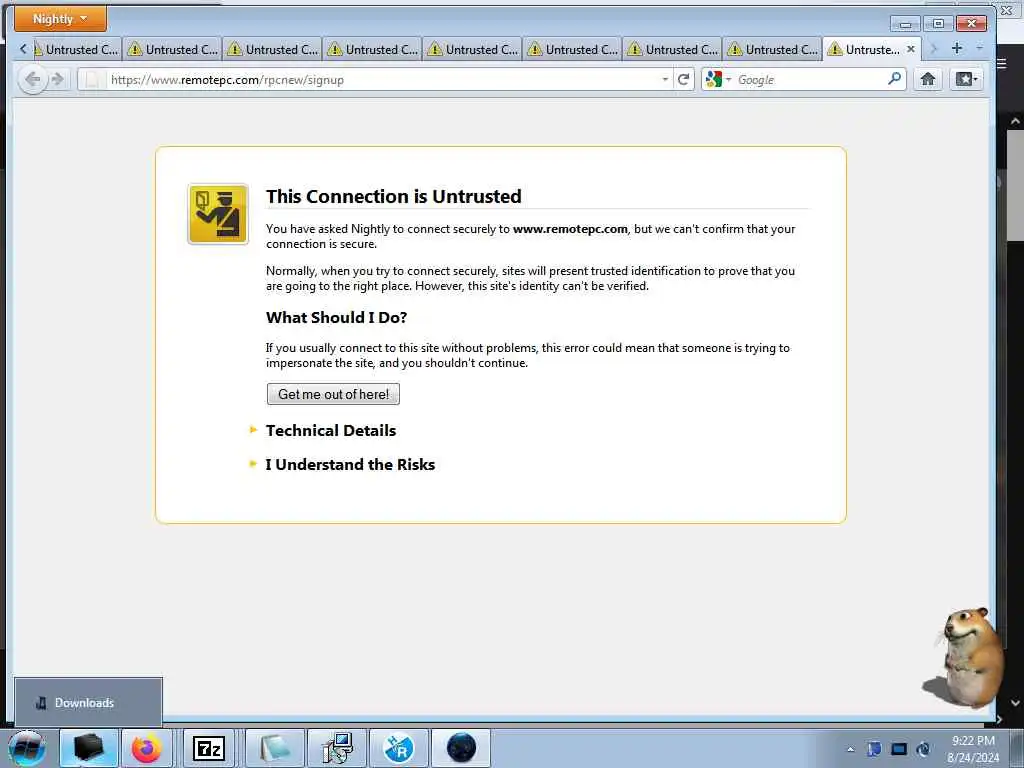Click the tray monitor display icon
Viewport: 1024px width, 768px height.
click(x=899, y=749)
